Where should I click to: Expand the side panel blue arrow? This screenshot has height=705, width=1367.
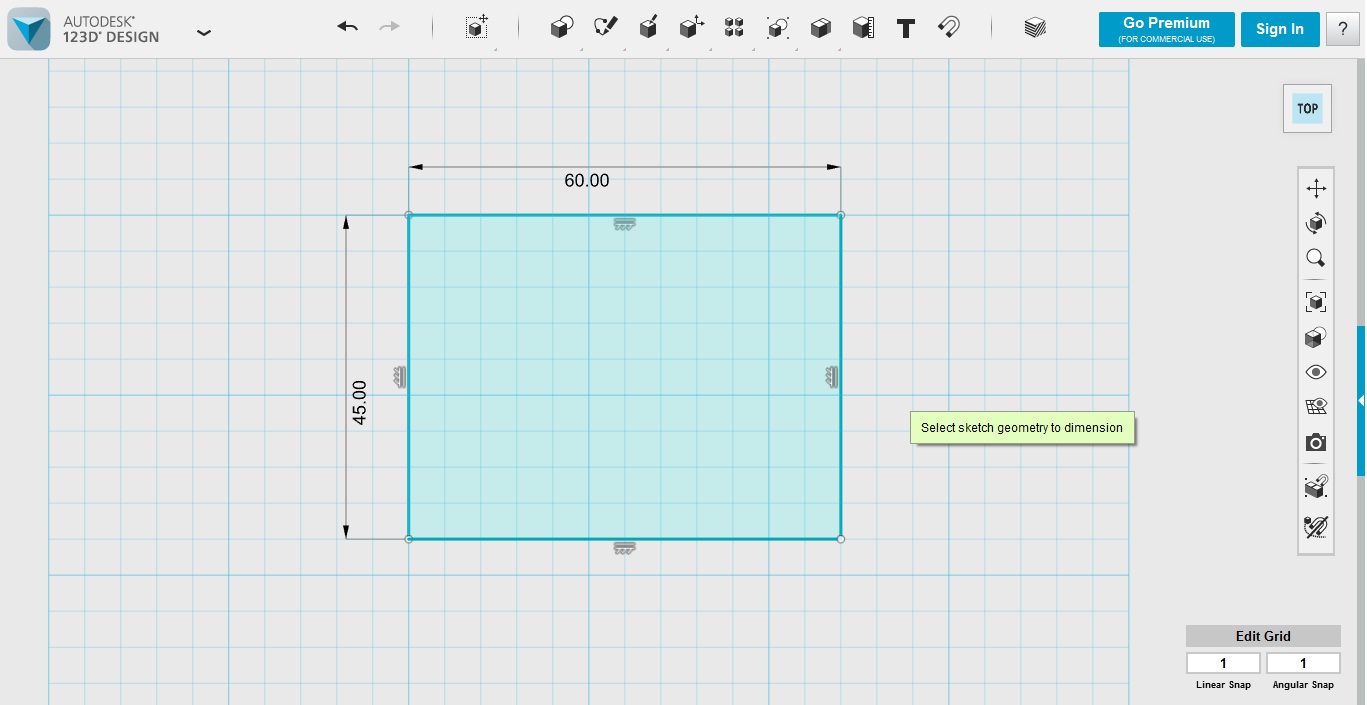point(1361,400)
